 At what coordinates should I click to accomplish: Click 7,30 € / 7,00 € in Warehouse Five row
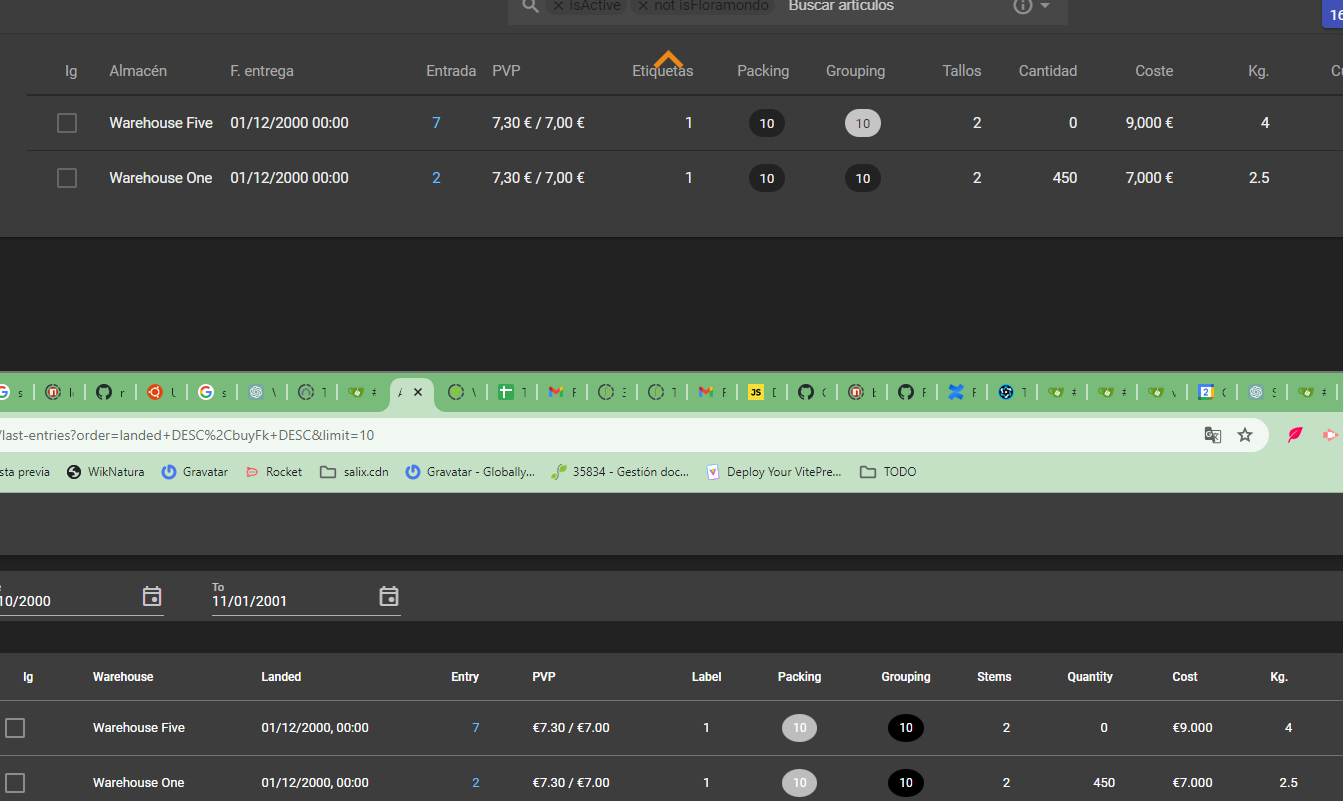pos(538,123)
